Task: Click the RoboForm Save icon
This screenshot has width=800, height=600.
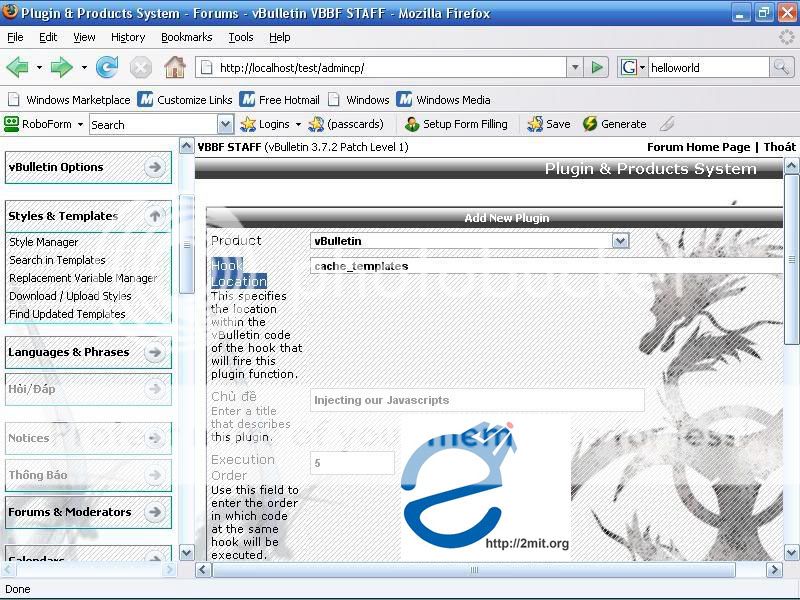Action: click(548, 124)
